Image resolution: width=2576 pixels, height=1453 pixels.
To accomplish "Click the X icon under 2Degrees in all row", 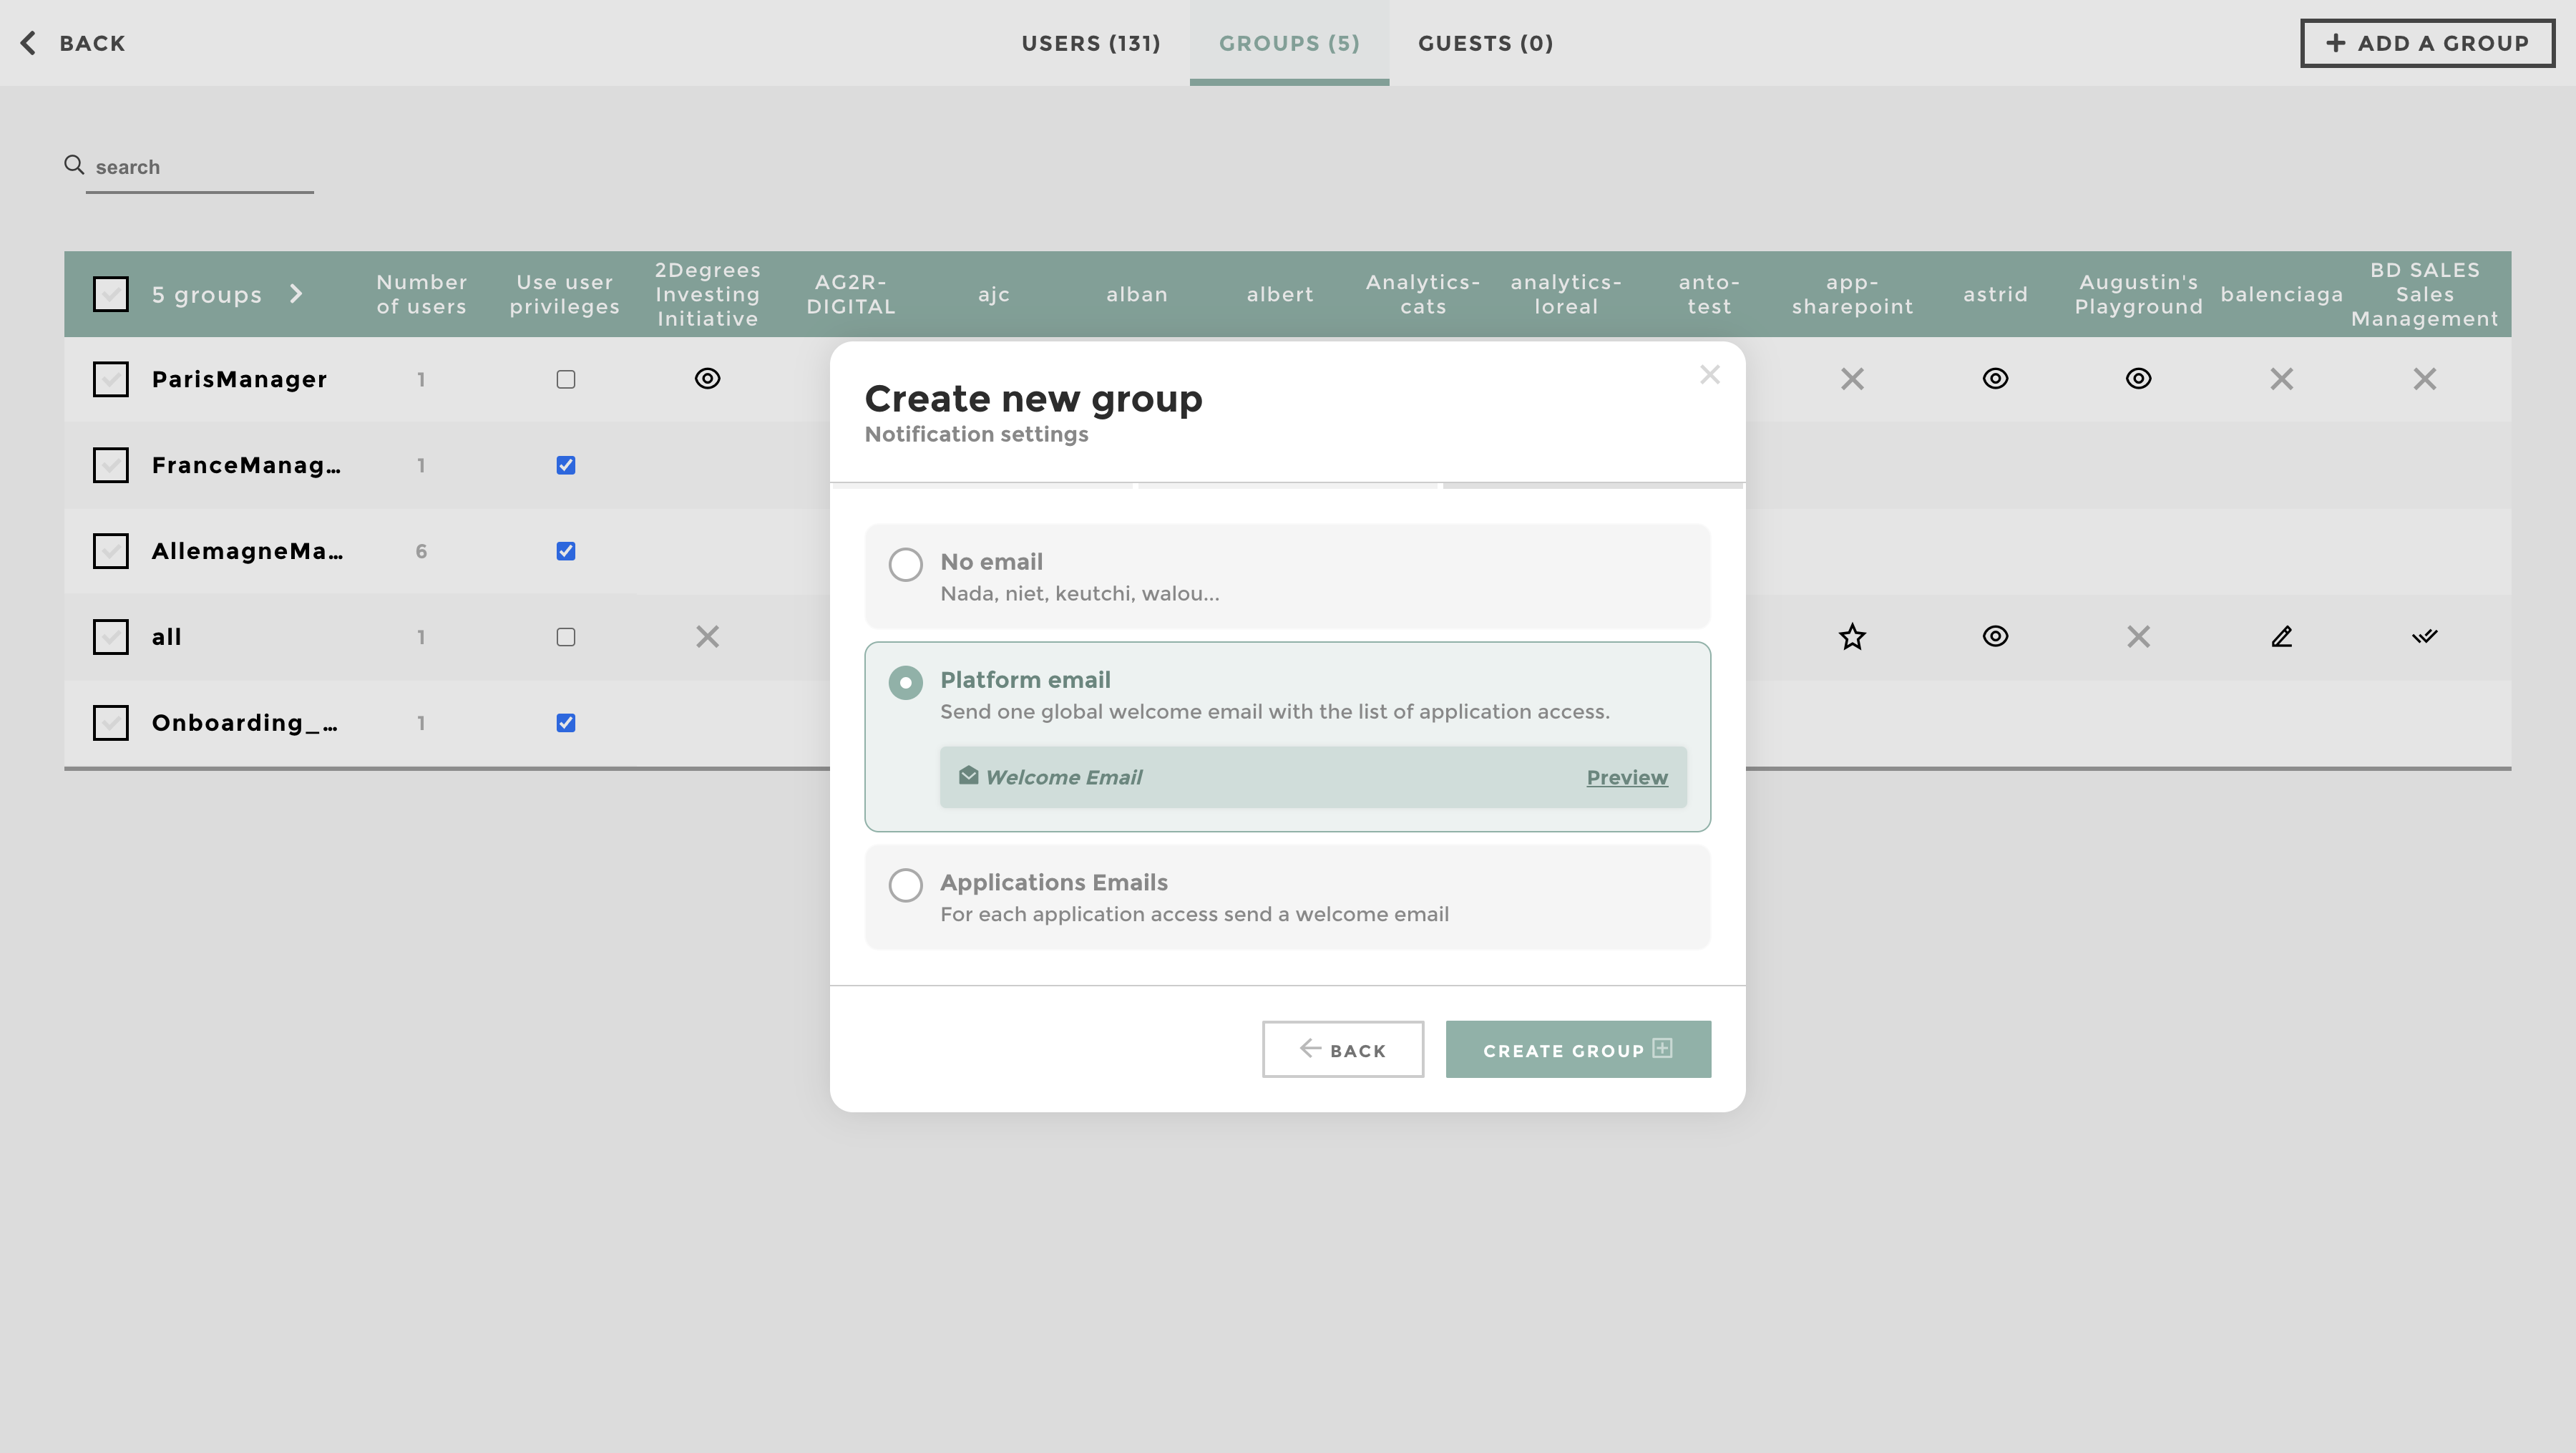I will pyautogui.click(x=707, y=637).
